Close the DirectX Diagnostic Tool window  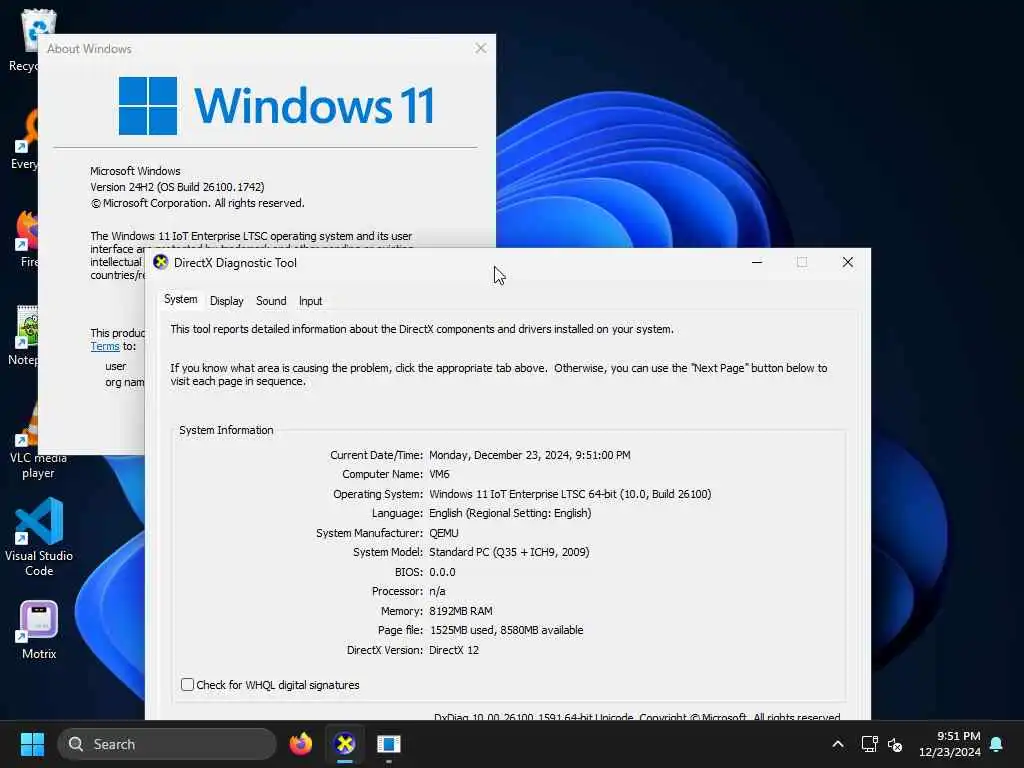[848, 263]
